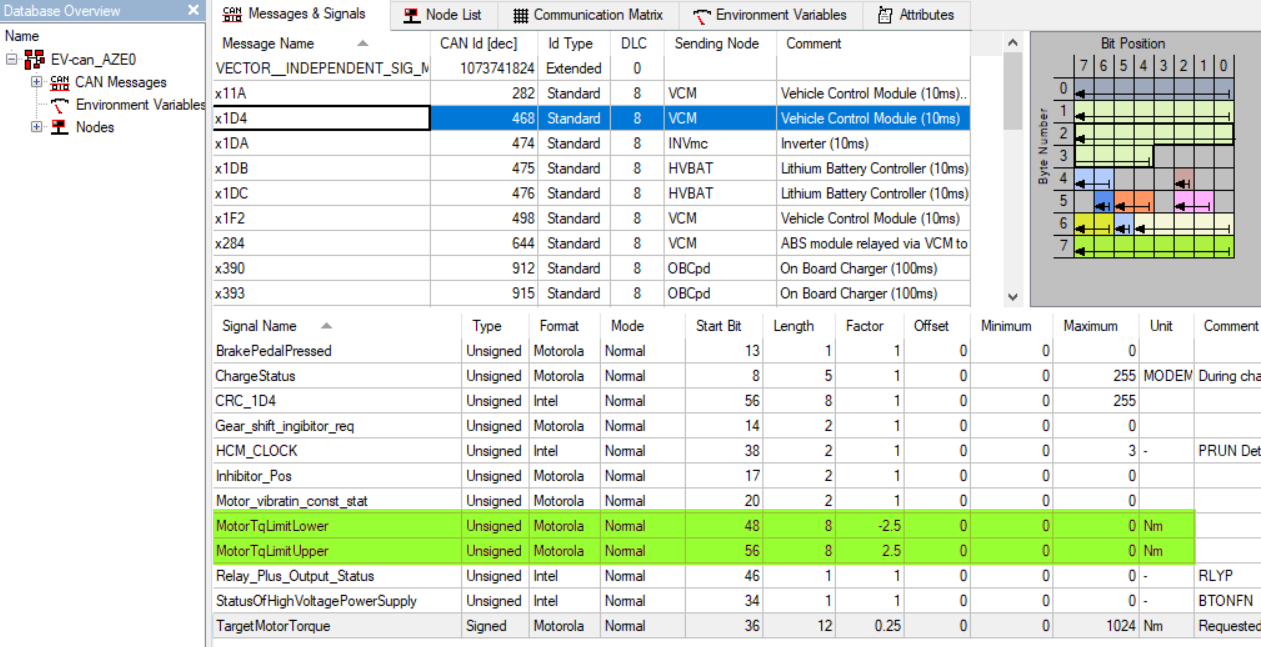
Task: Select the x1DB message row
Action: (320, 169)
